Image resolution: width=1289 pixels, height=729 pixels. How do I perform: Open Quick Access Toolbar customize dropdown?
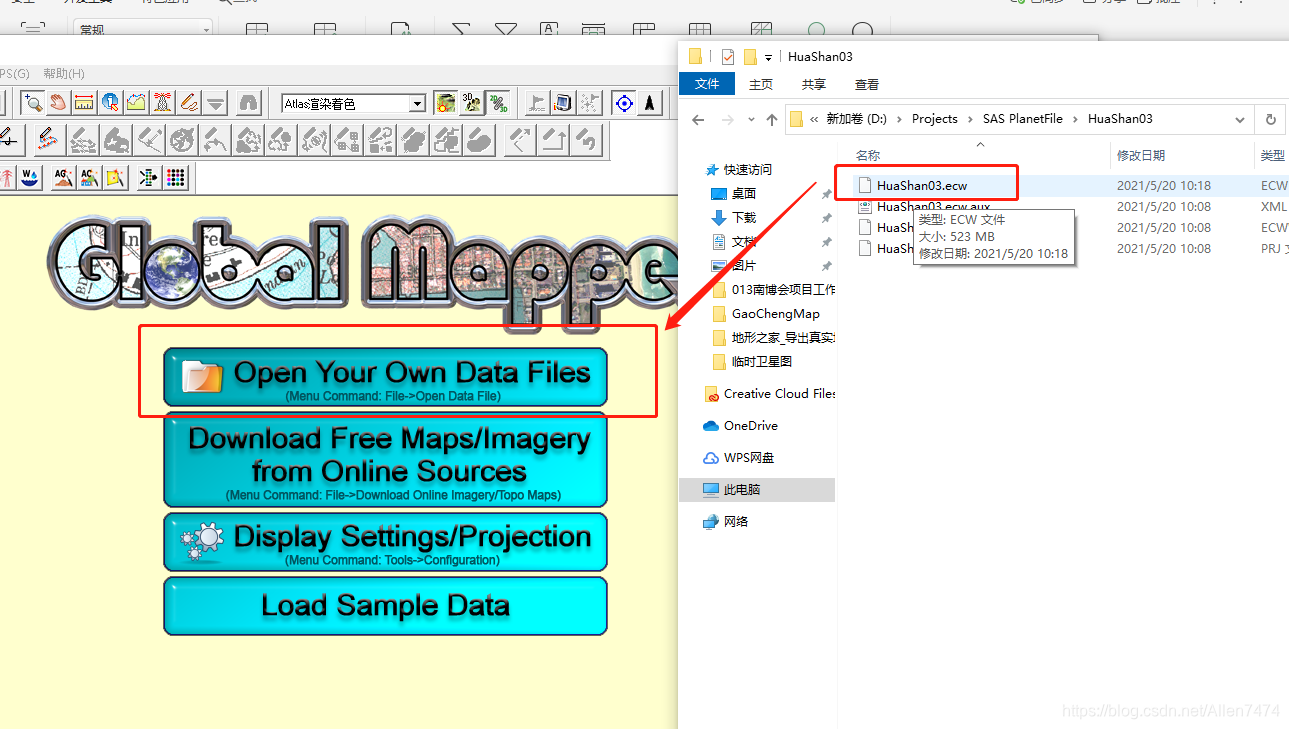pyautogui.click(x=768, y=57)
